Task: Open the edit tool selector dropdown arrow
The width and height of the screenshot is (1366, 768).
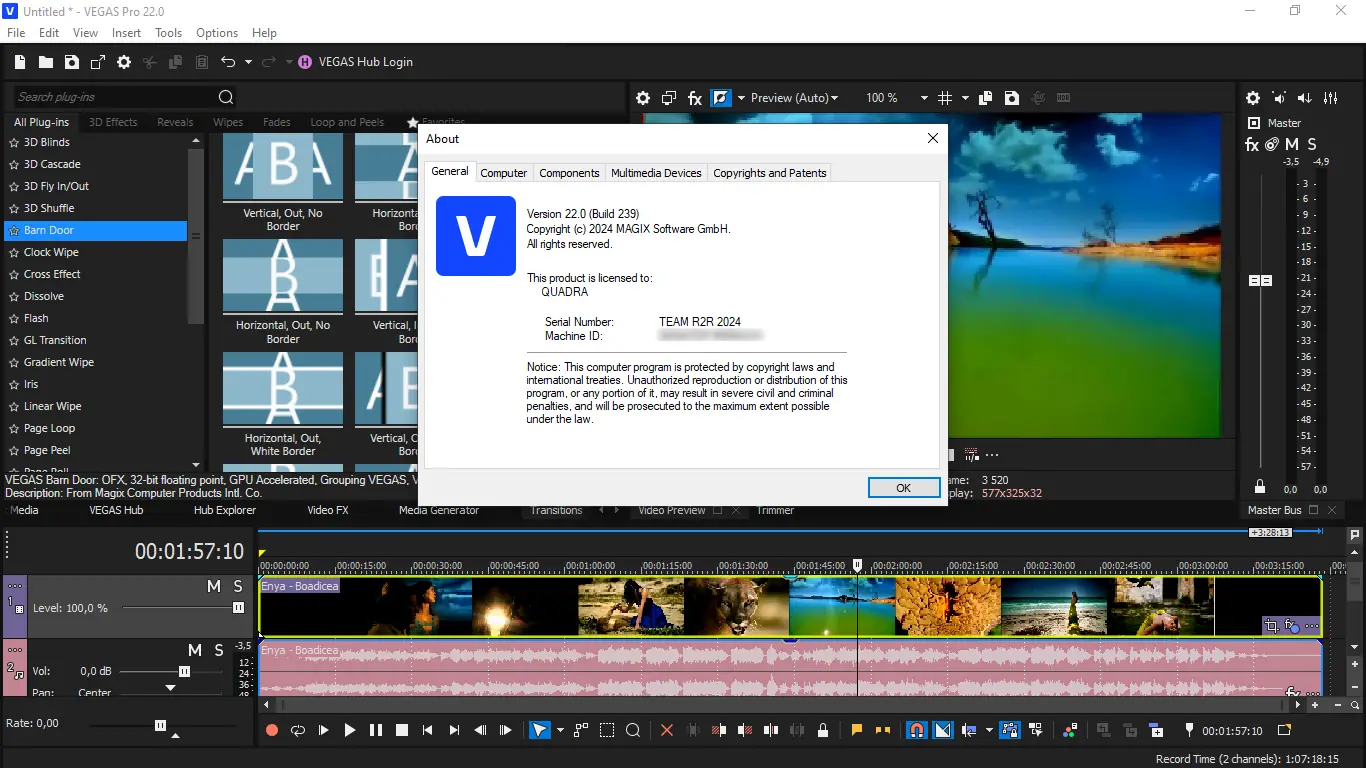Action: [x=560, y=731]
